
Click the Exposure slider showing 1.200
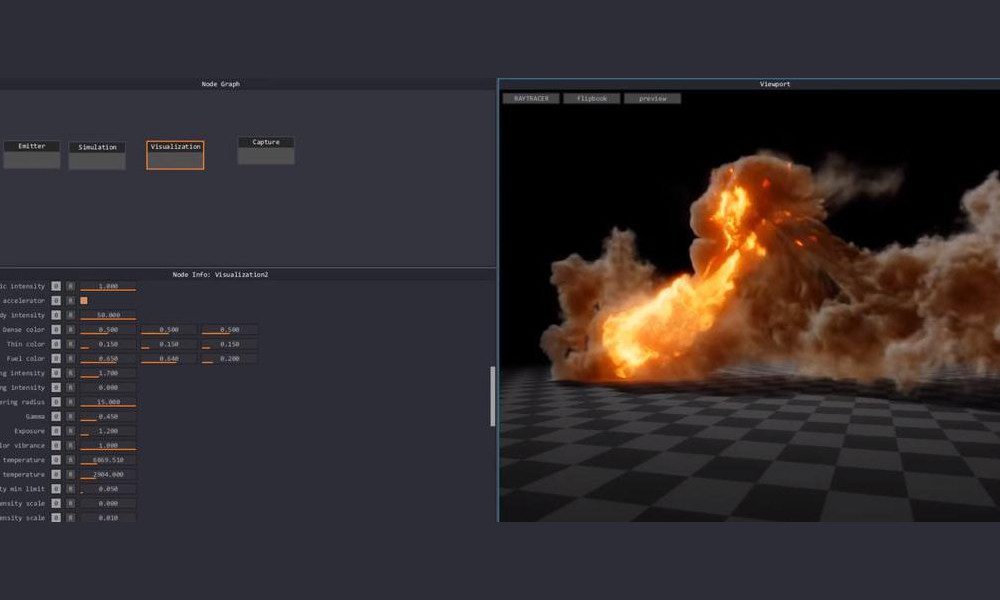pos(108,431)
